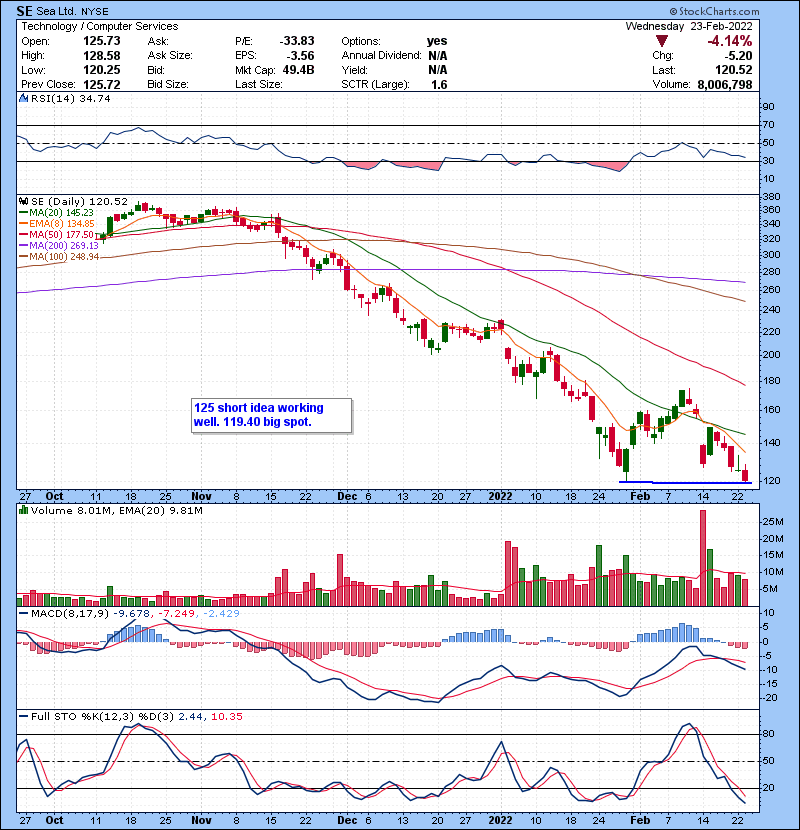This screenshot has width=800, height=830.
Task: Click the Oct label on bottom date axis
Action: (x=55, y=820)
